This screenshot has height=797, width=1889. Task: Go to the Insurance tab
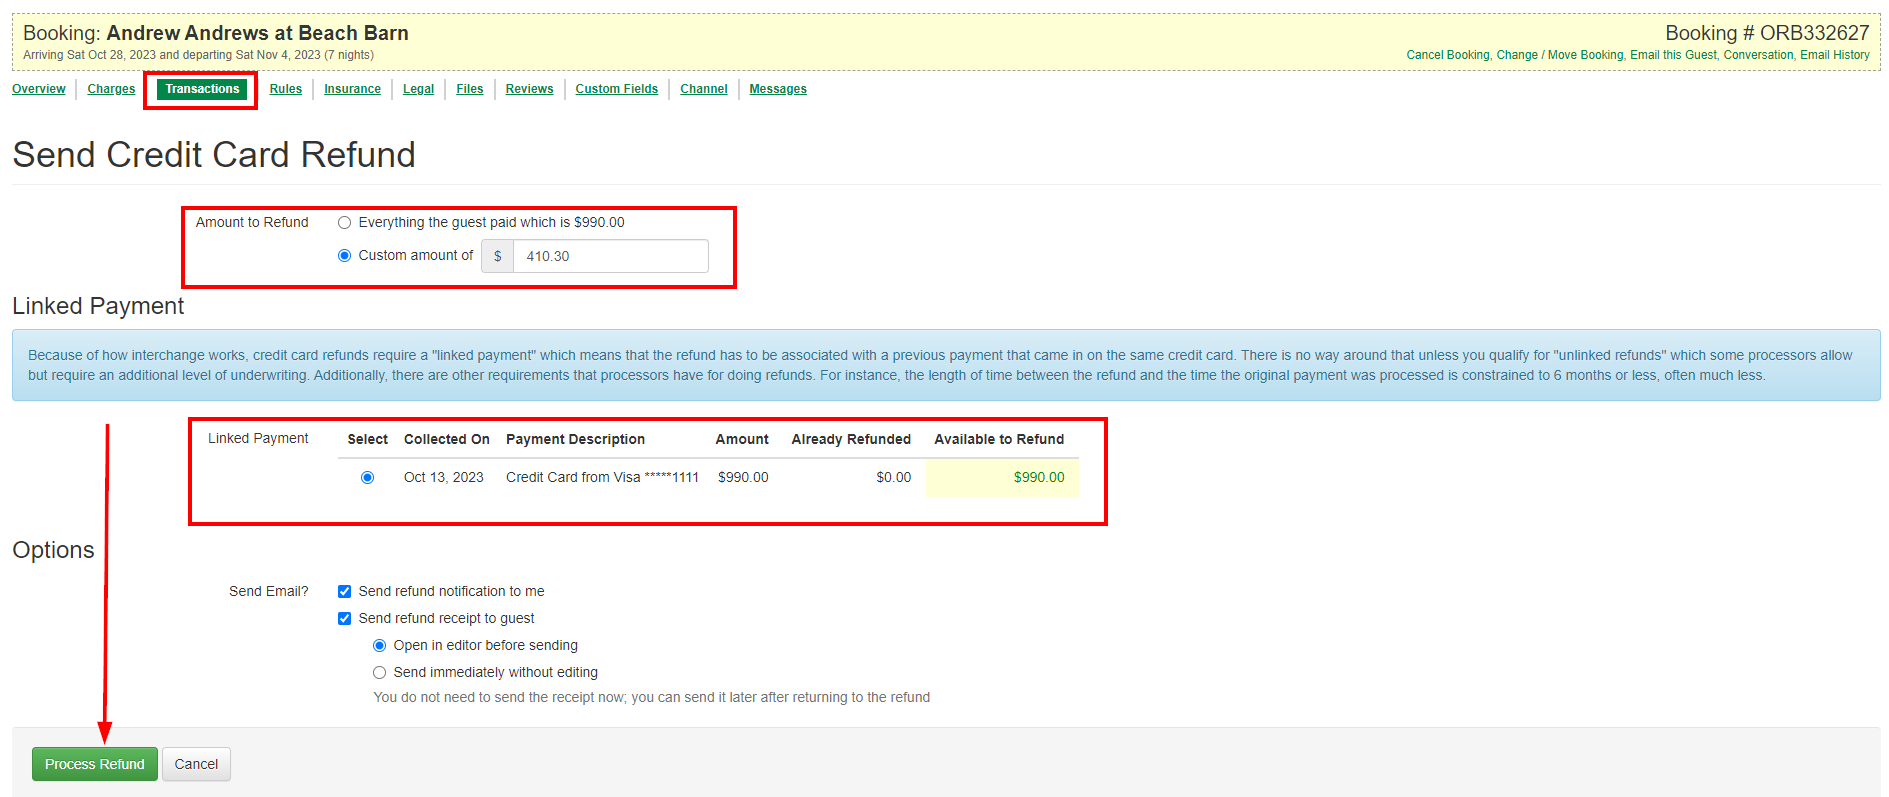point(352,89)
